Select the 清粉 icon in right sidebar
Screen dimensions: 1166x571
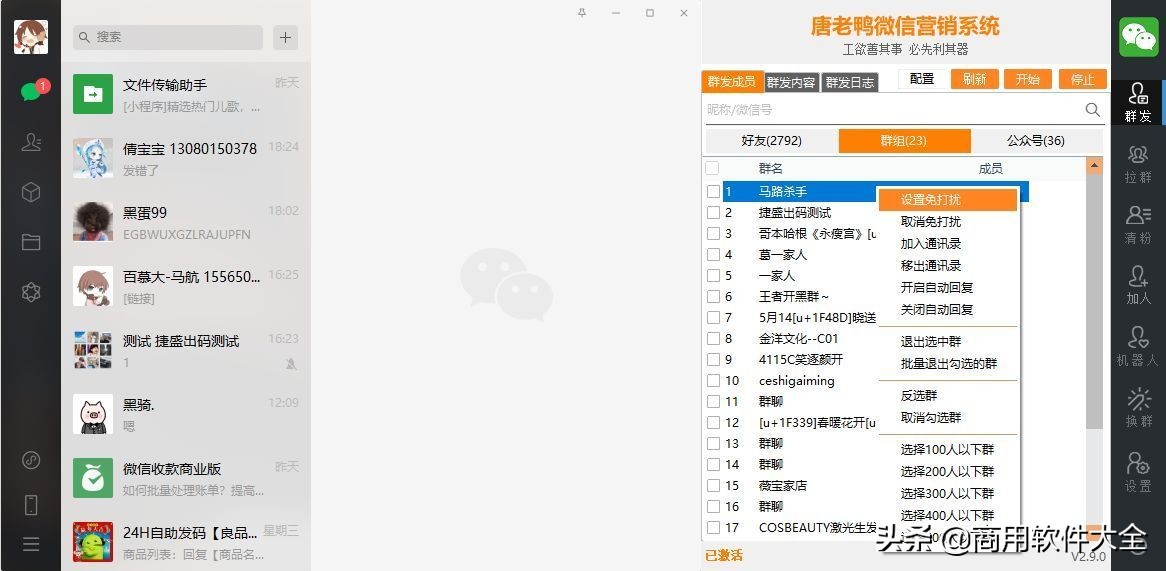1138,225
